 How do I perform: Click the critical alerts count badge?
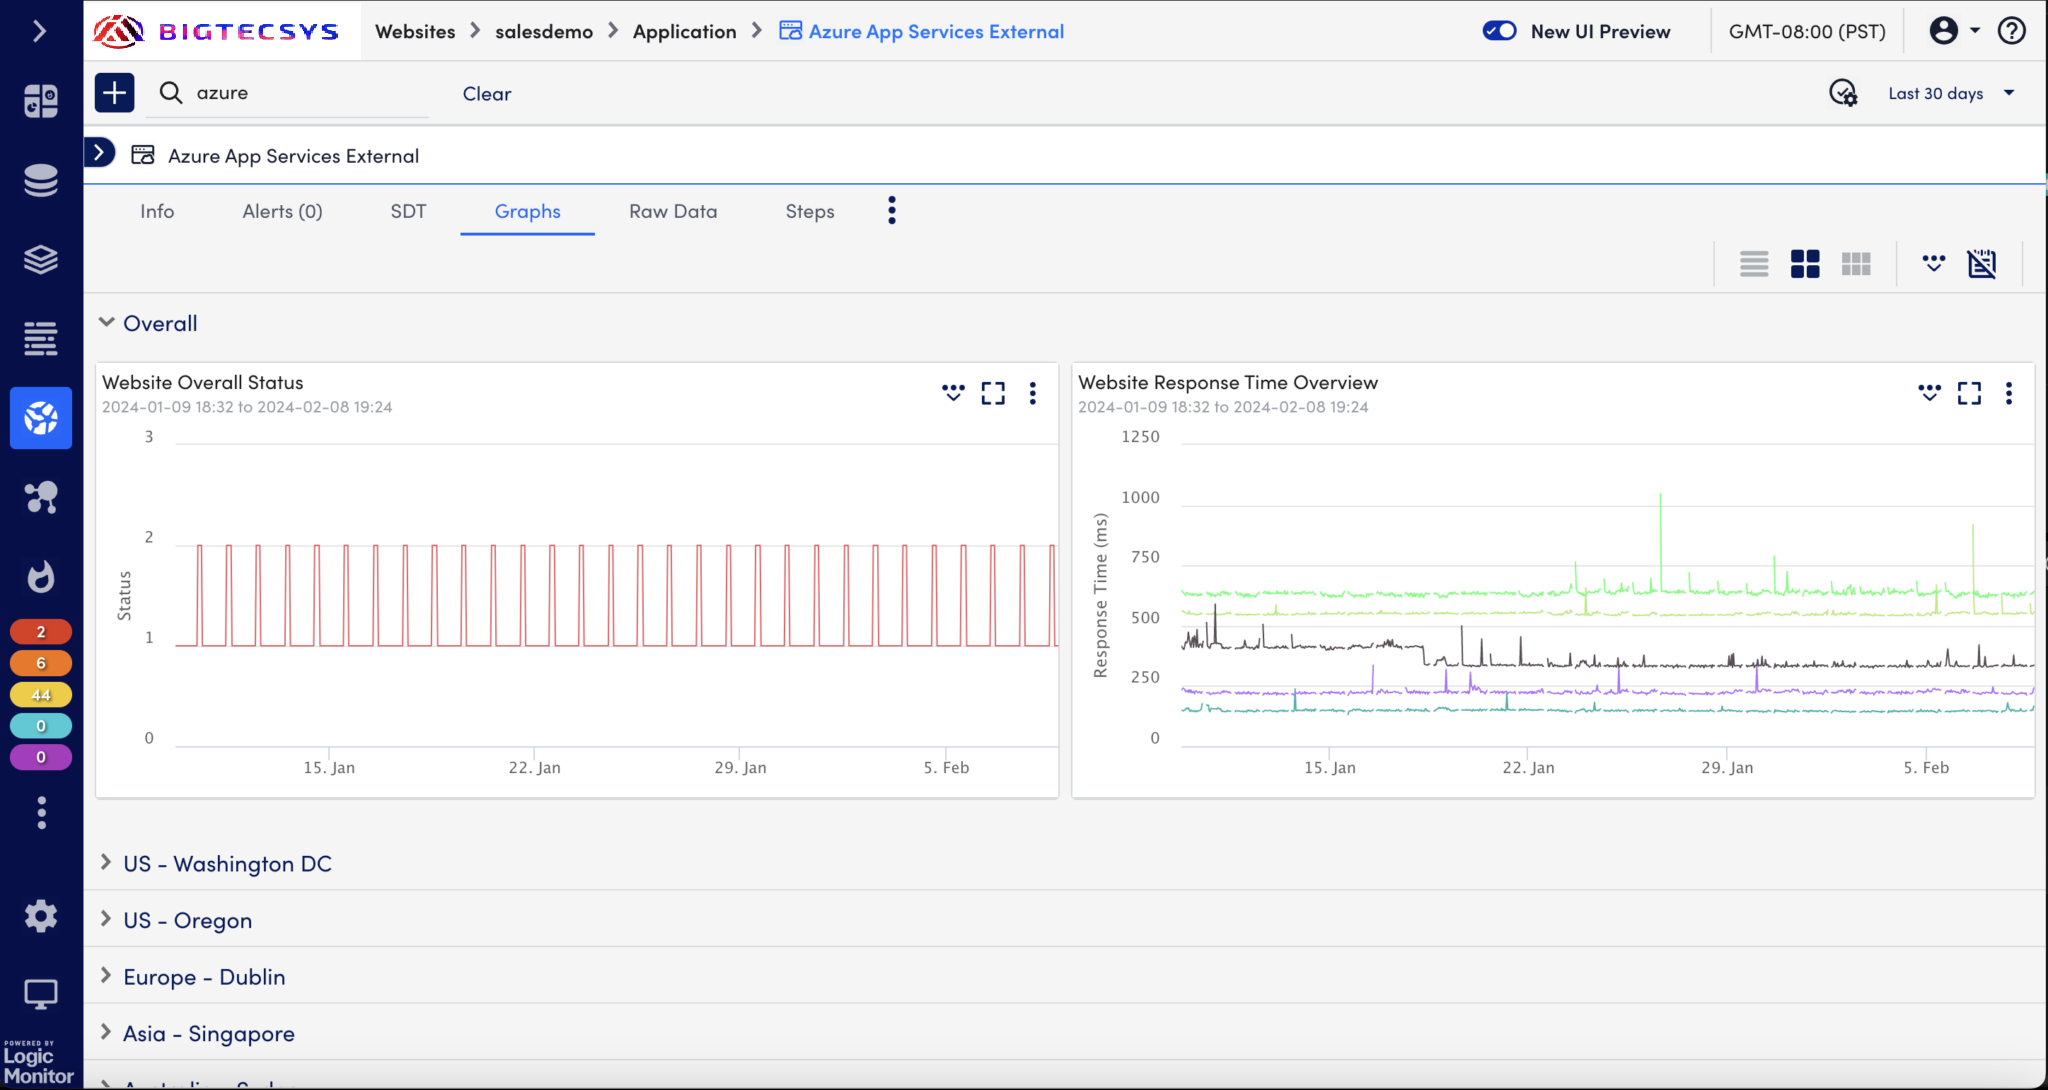pos(41,632)
